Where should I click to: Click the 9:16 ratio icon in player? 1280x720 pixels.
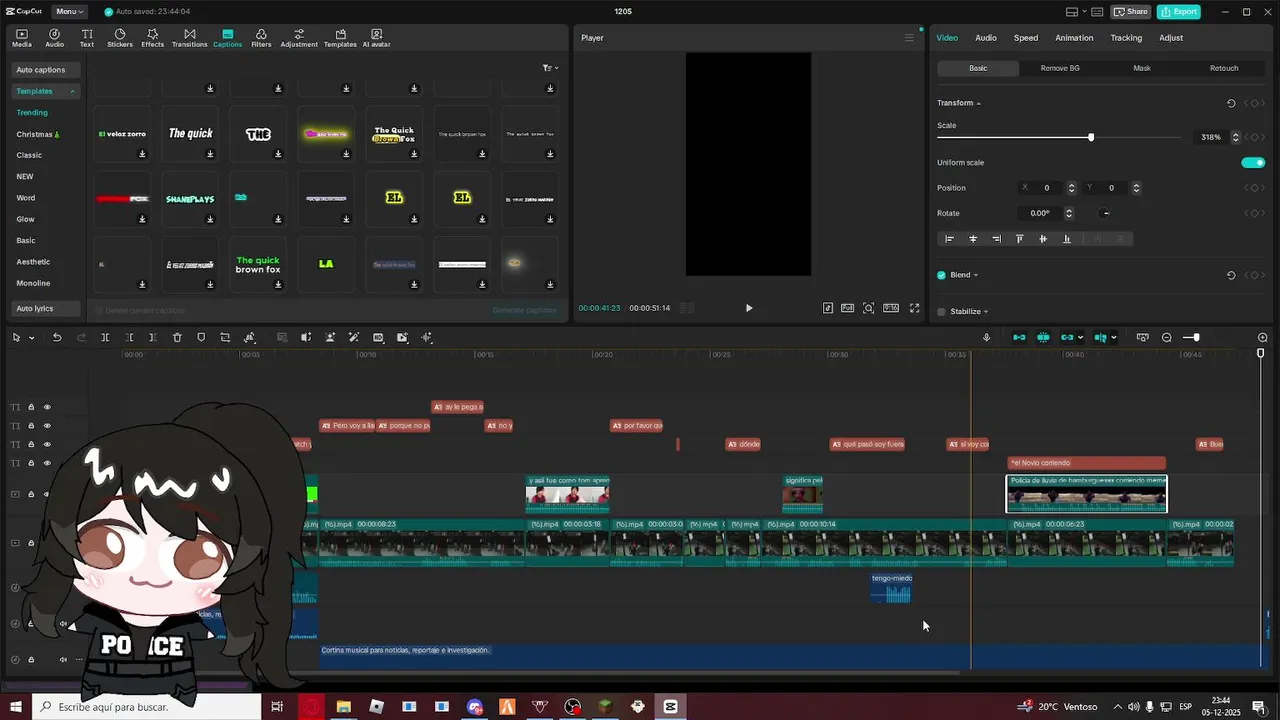890,308
